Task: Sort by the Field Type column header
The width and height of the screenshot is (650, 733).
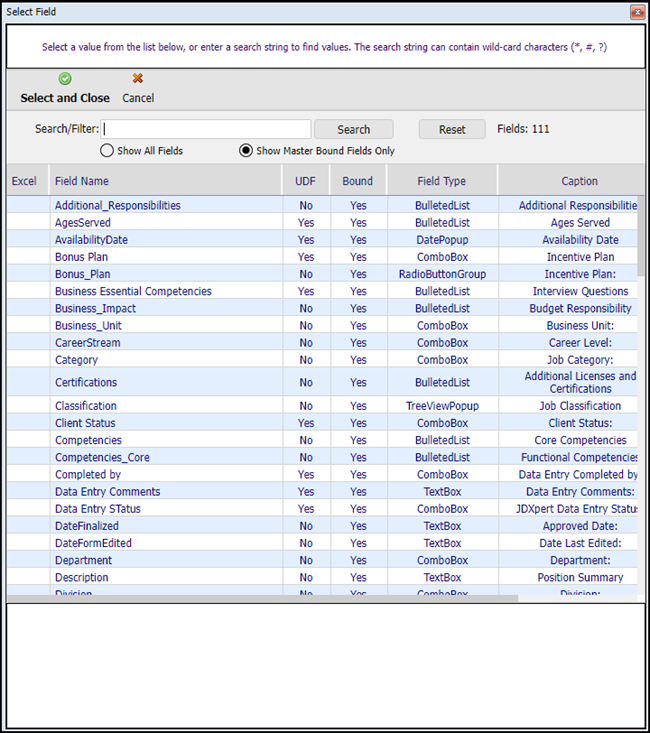Action: point(442,181)
